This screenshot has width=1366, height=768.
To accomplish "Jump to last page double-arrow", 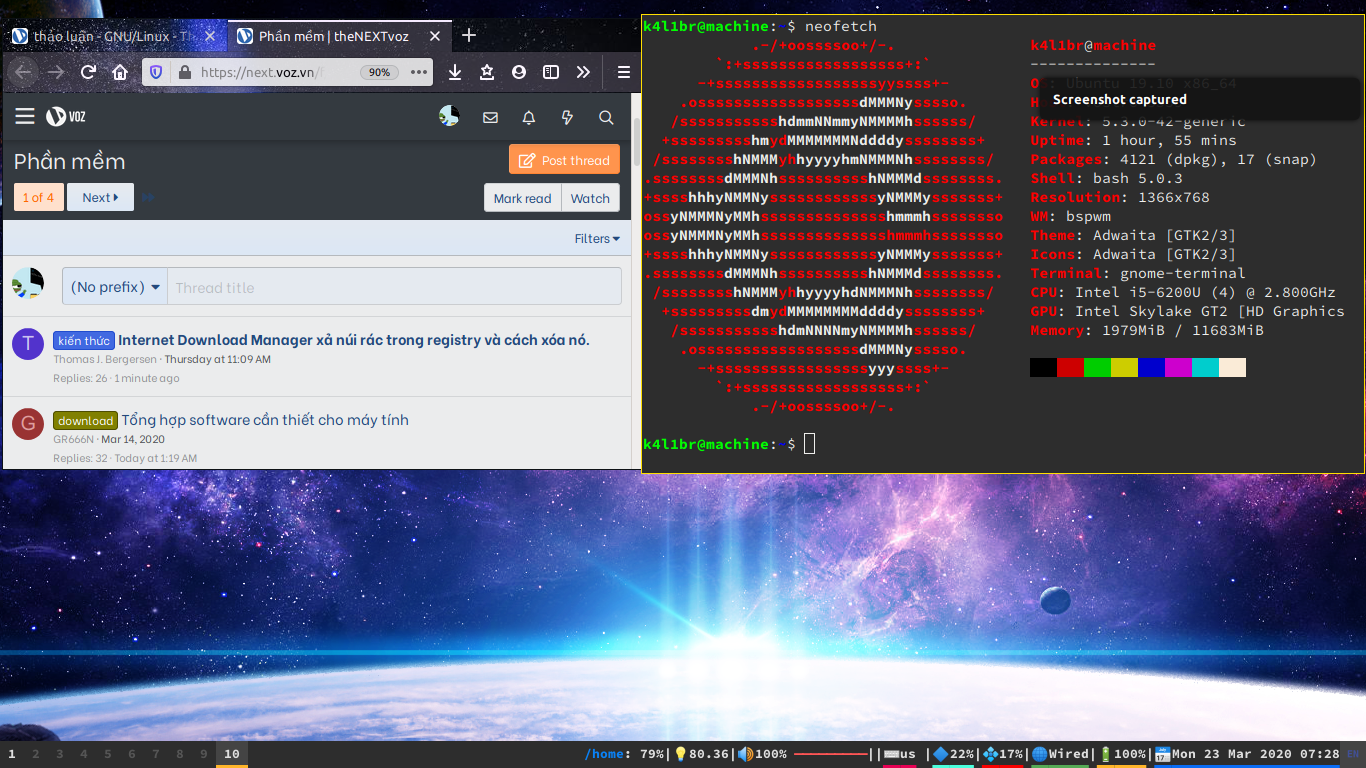I will [147, 197].
